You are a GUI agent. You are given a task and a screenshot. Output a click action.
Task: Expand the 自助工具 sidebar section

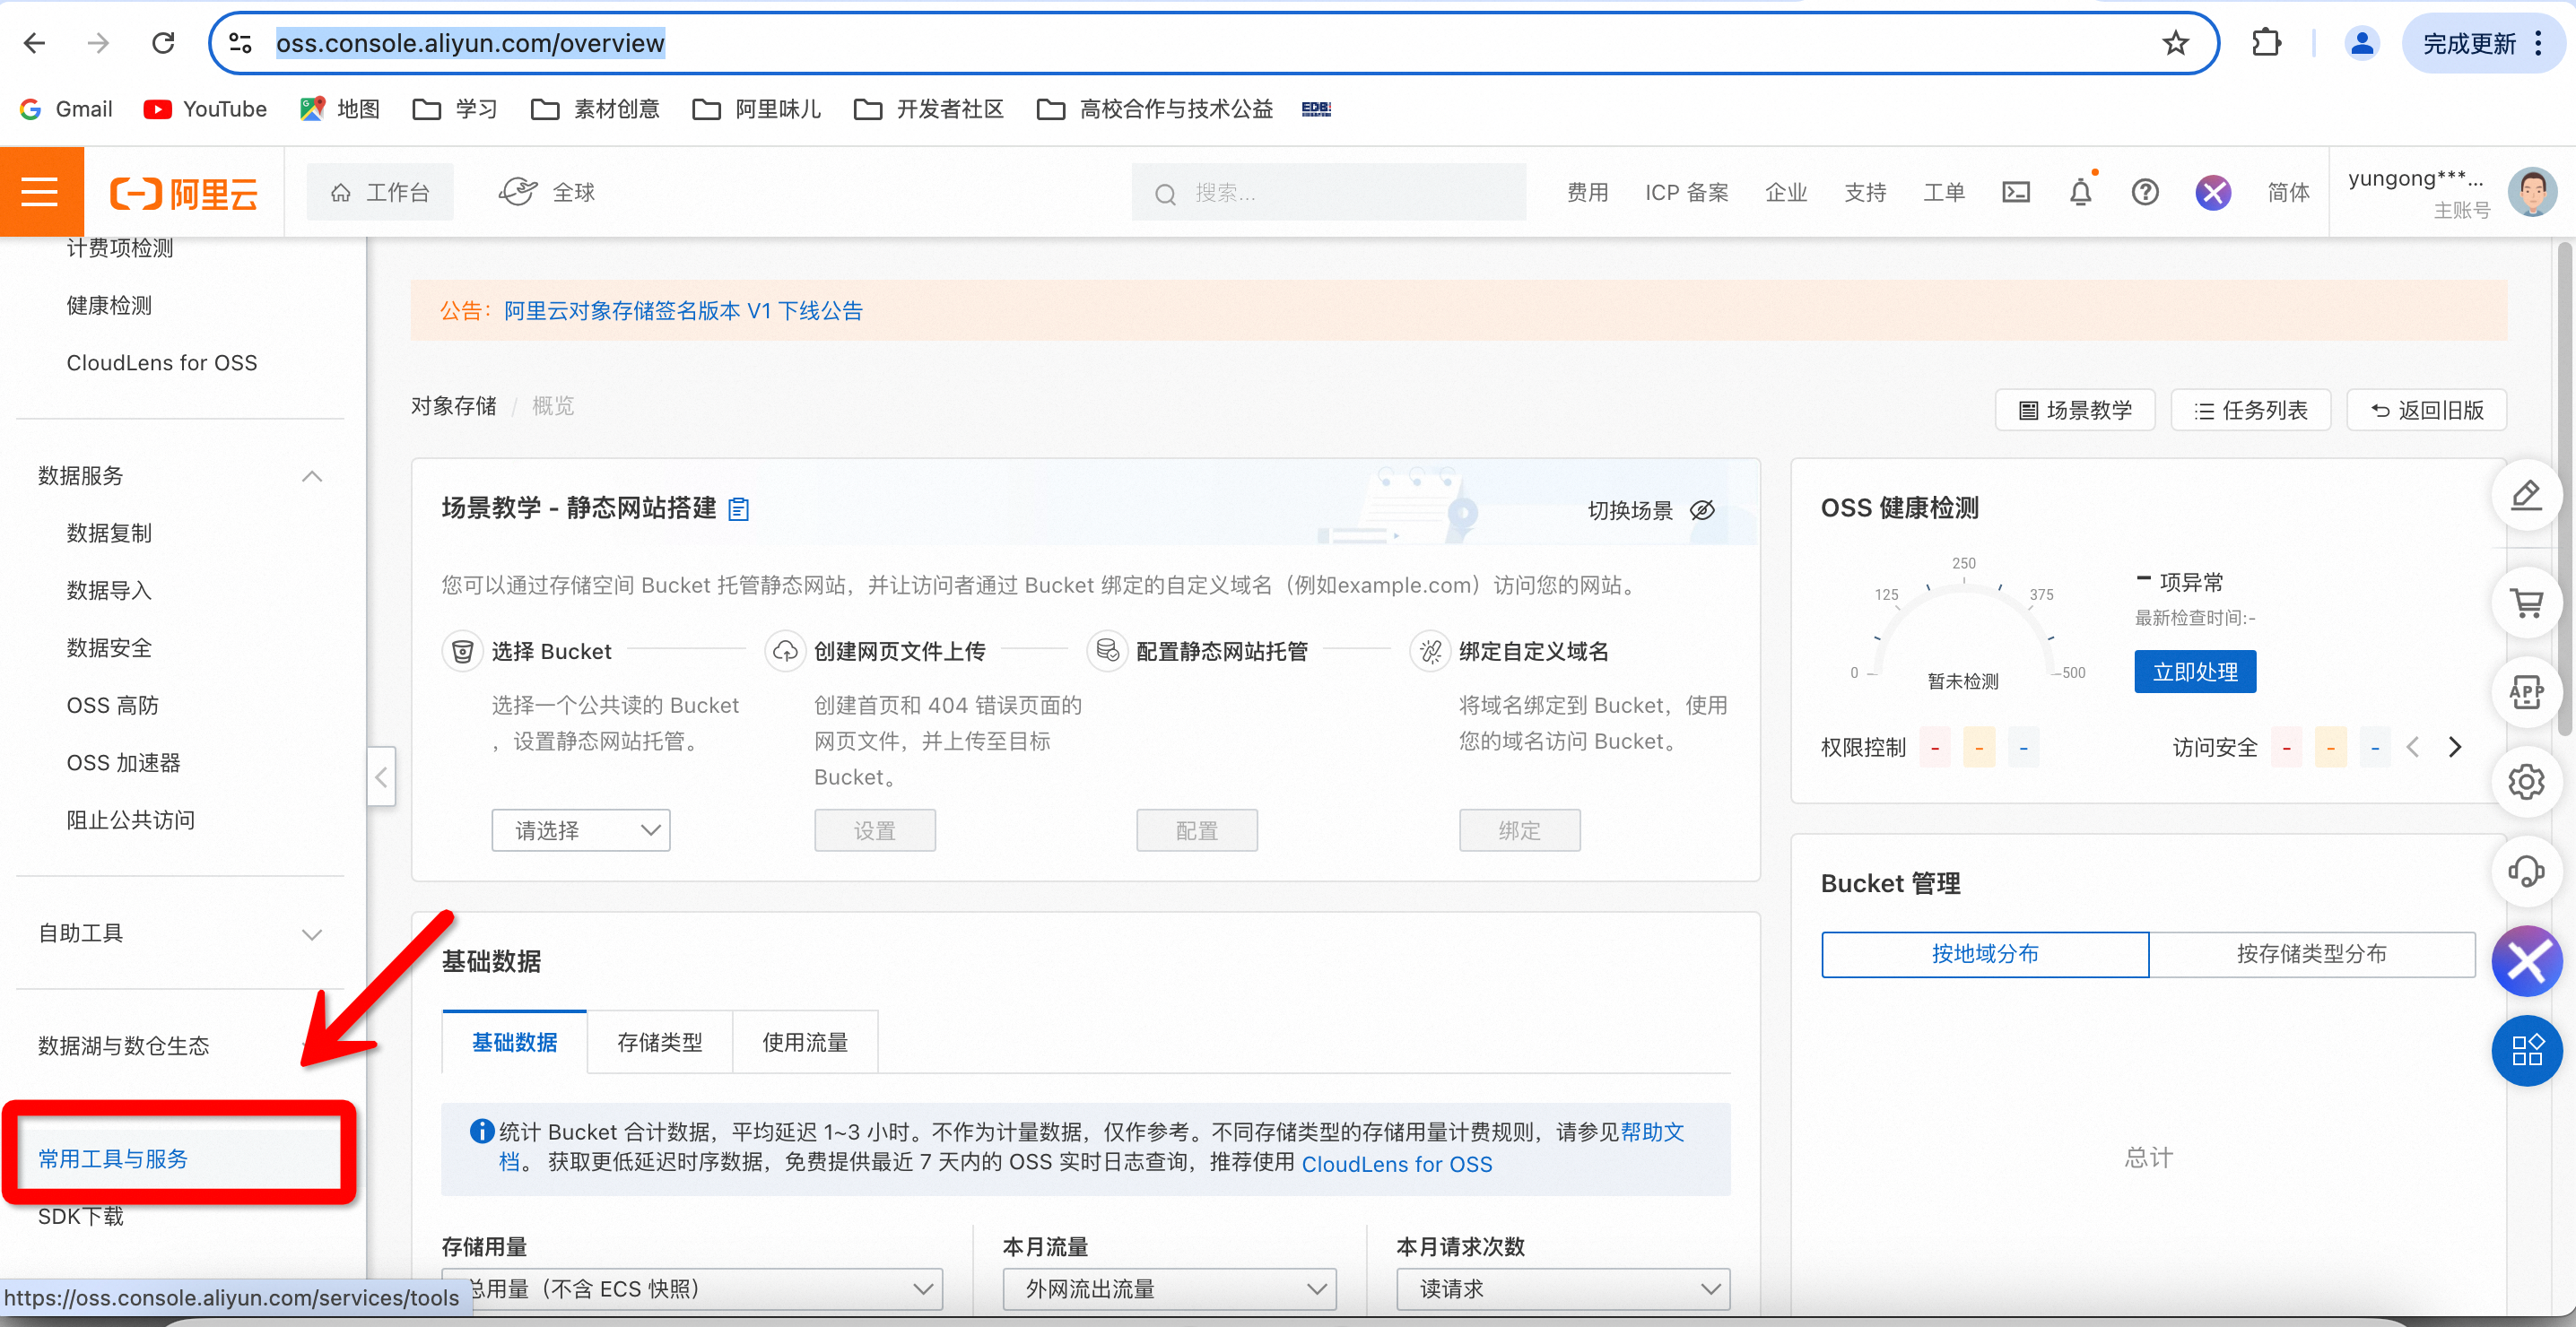[311, 934]
